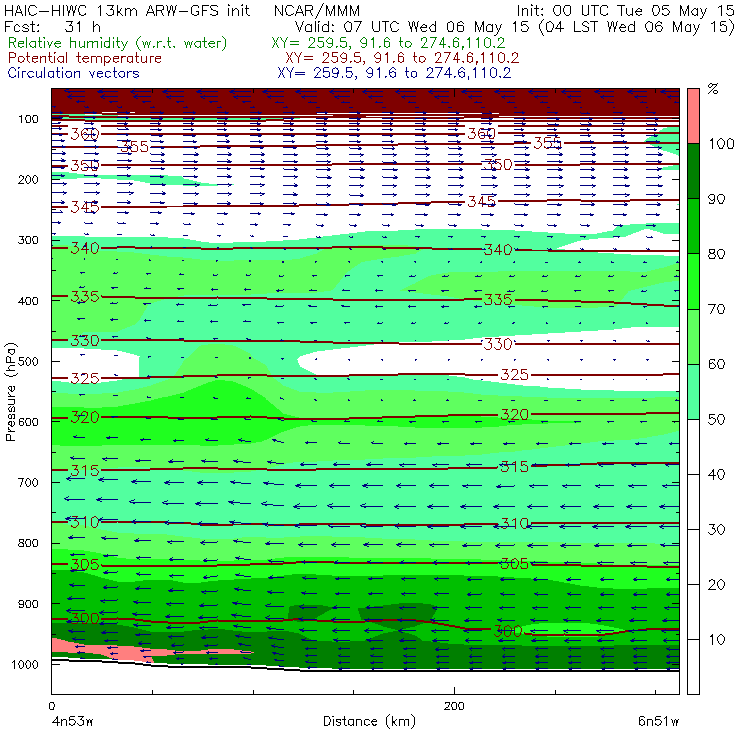Click the 'Distance (km)' horizontal axis title

369,721
